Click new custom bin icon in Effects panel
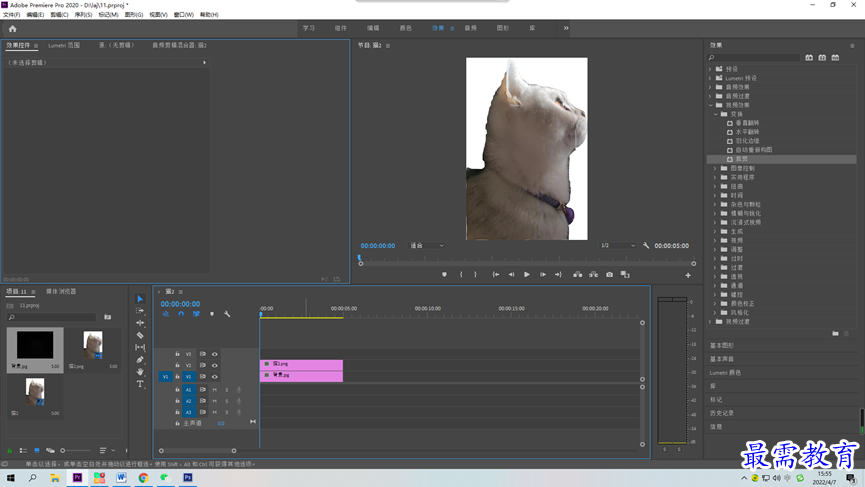The width and height of the screenshot is (865, 487). [835, 333]
